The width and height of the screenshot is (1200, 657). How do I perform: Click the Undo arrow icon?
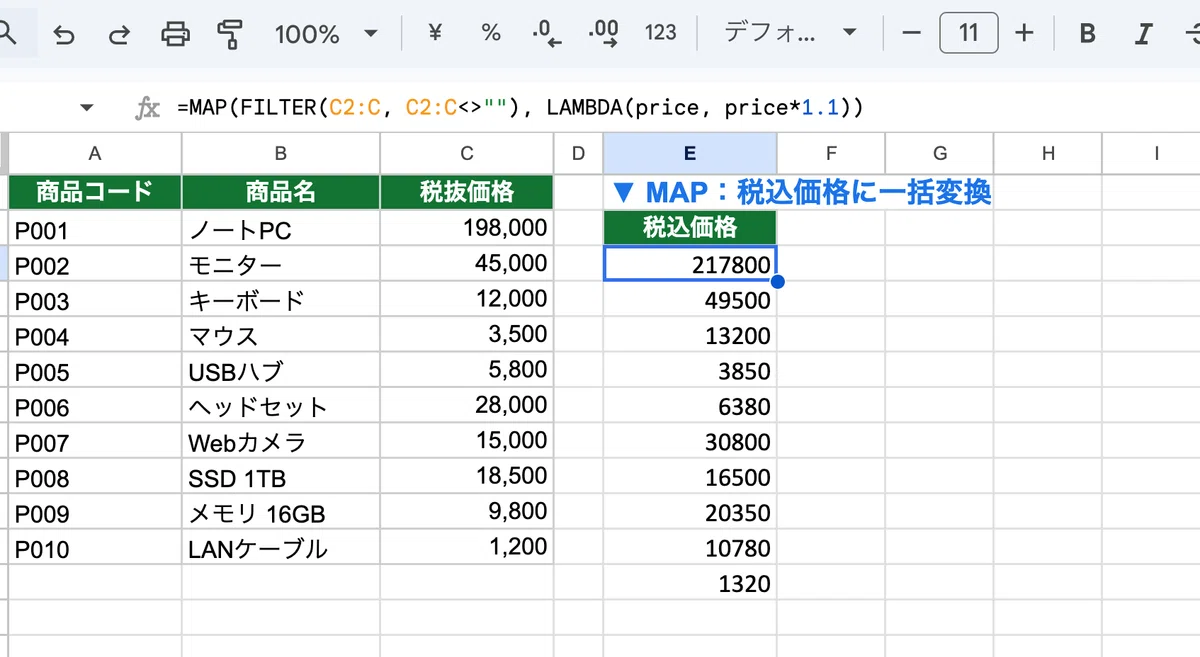[65, 34]
